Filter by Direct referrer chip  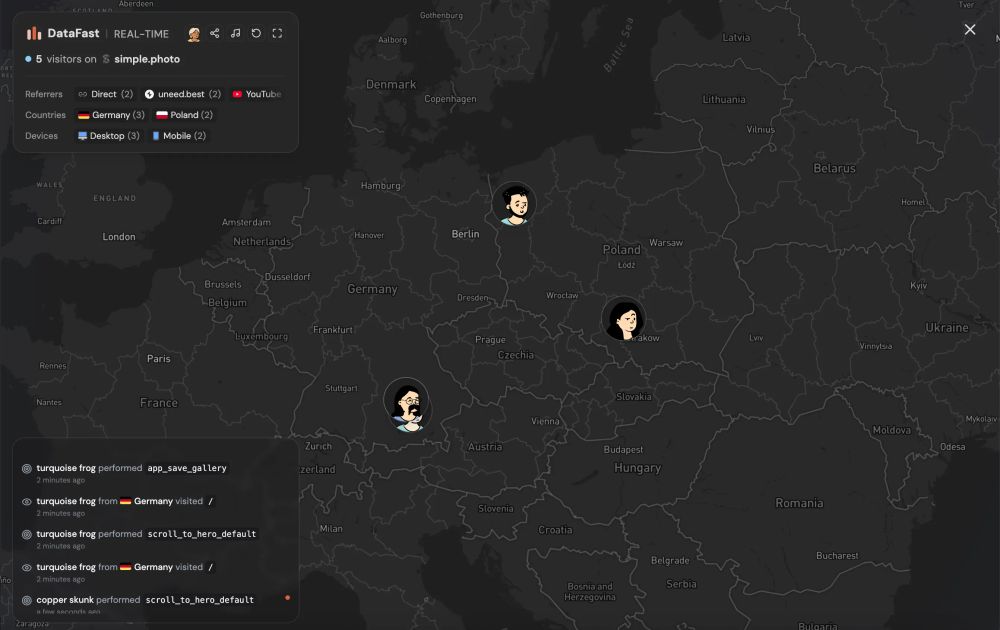click(105, 94)
